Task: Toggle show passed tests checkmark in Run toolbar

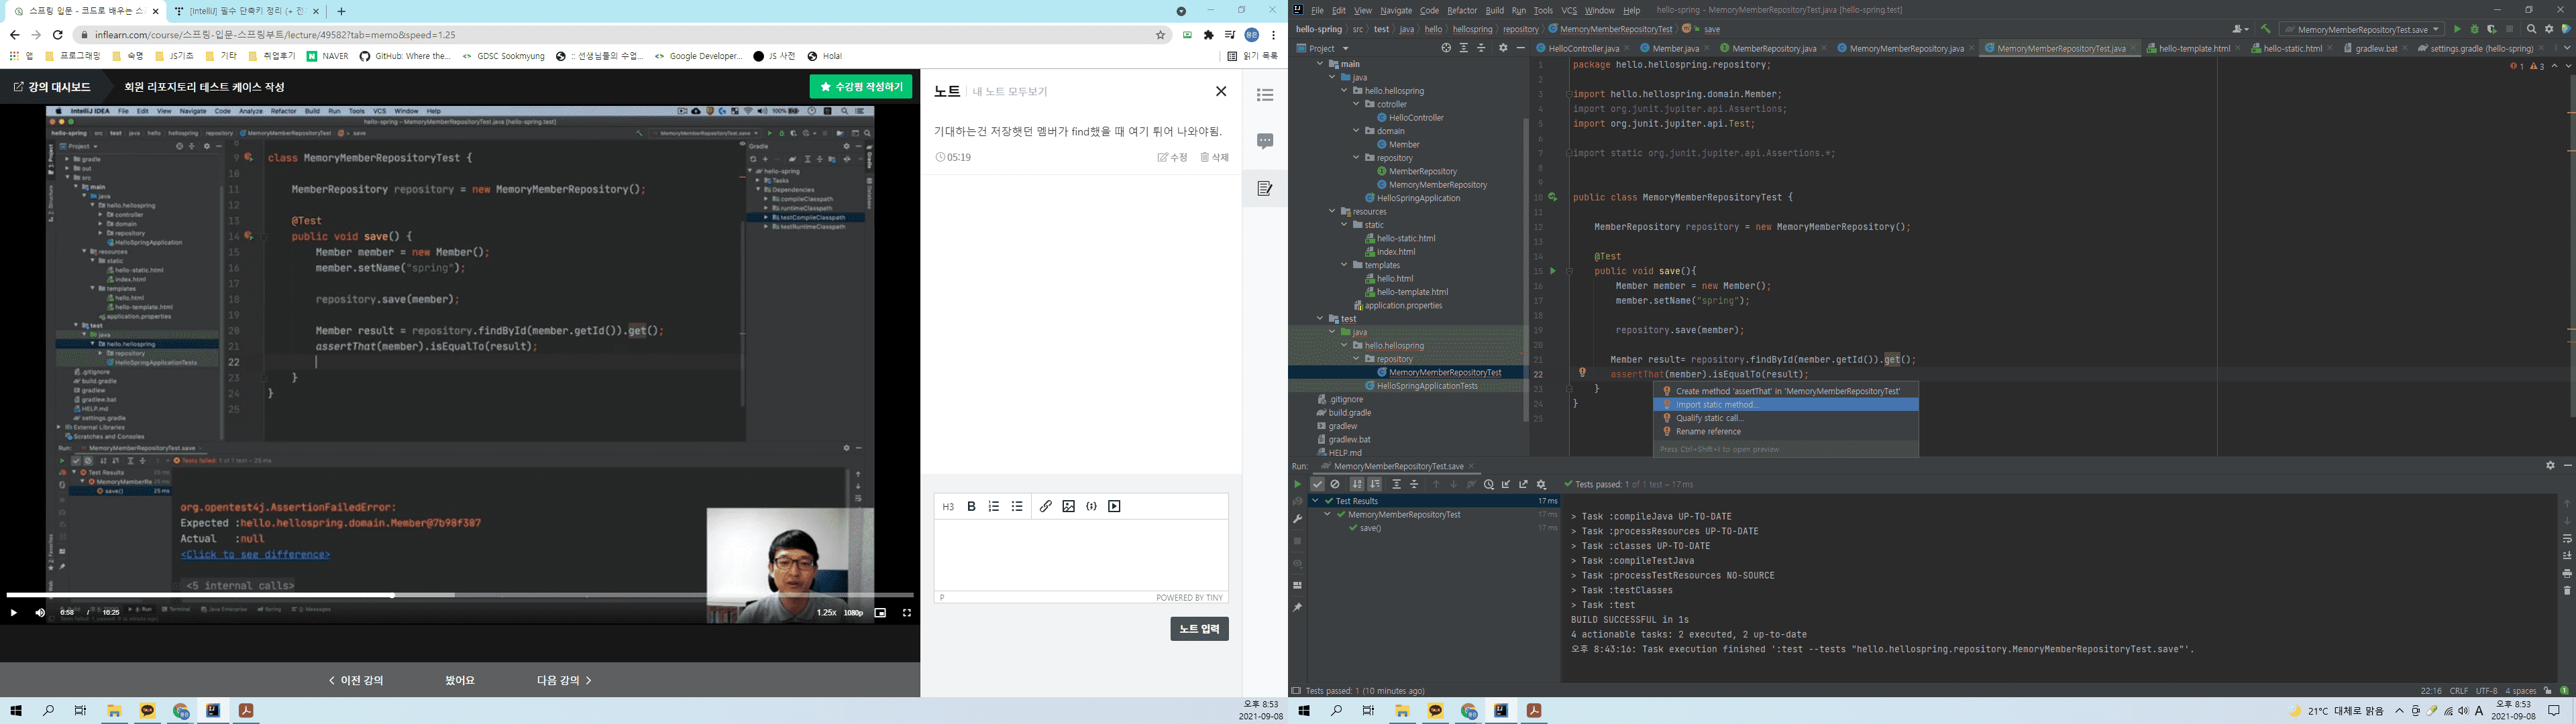Action: (1318, 484)
